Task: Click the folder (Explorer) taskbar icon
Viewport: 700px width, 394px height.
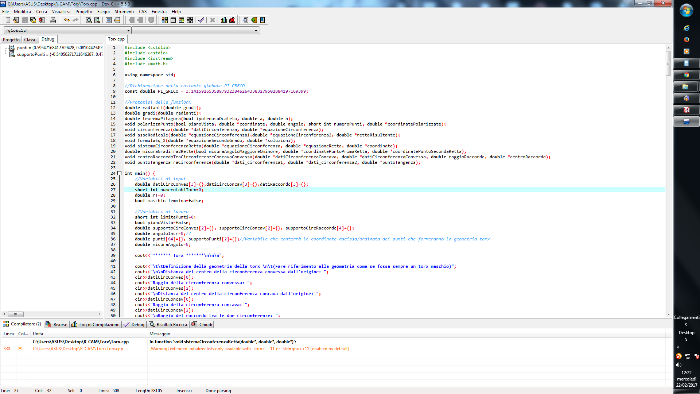Action: [687, 86]
